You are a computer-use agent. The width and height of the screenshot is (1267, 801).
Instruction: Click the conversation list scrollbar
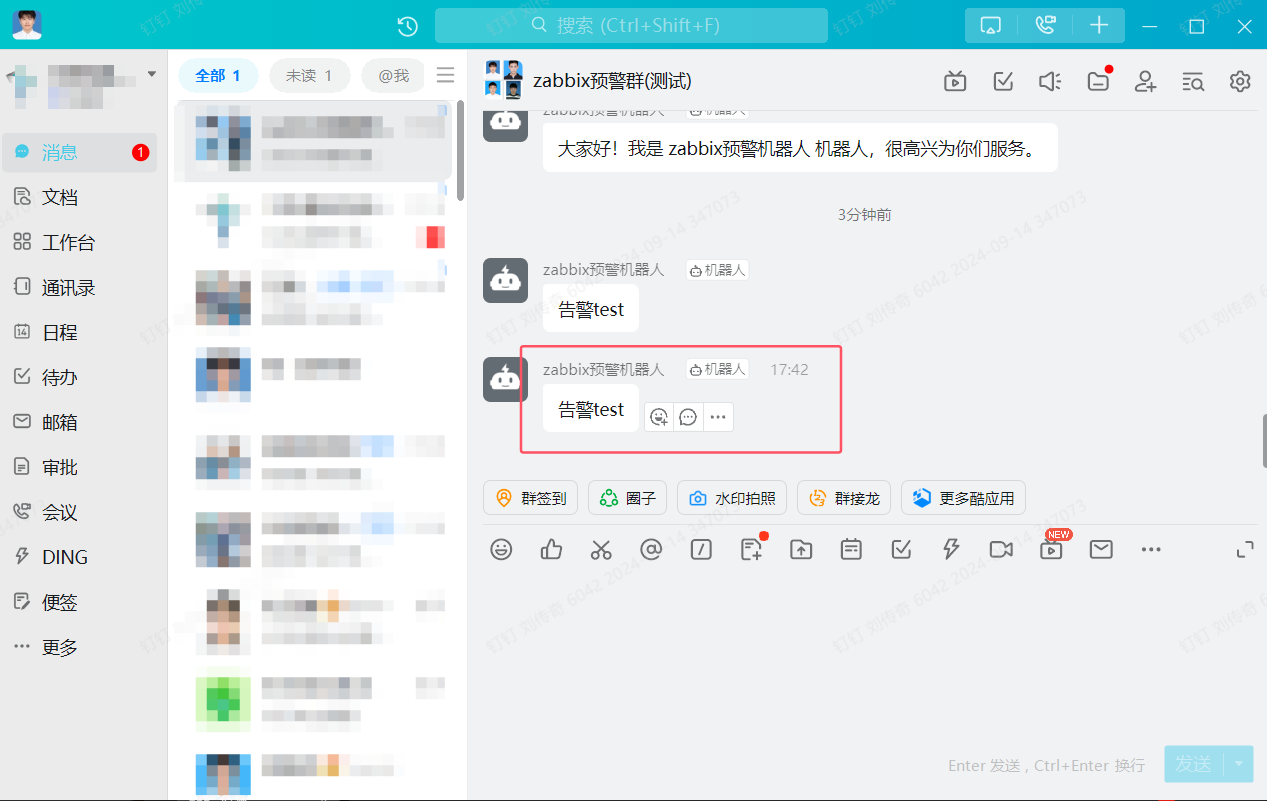460,150
